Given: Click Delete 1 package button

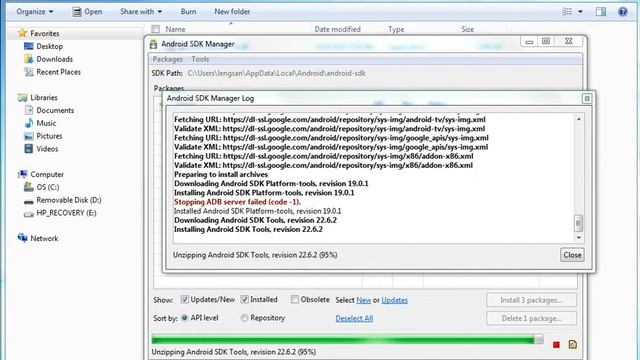Looking at the screenshot, I should [x=531, y=318].
